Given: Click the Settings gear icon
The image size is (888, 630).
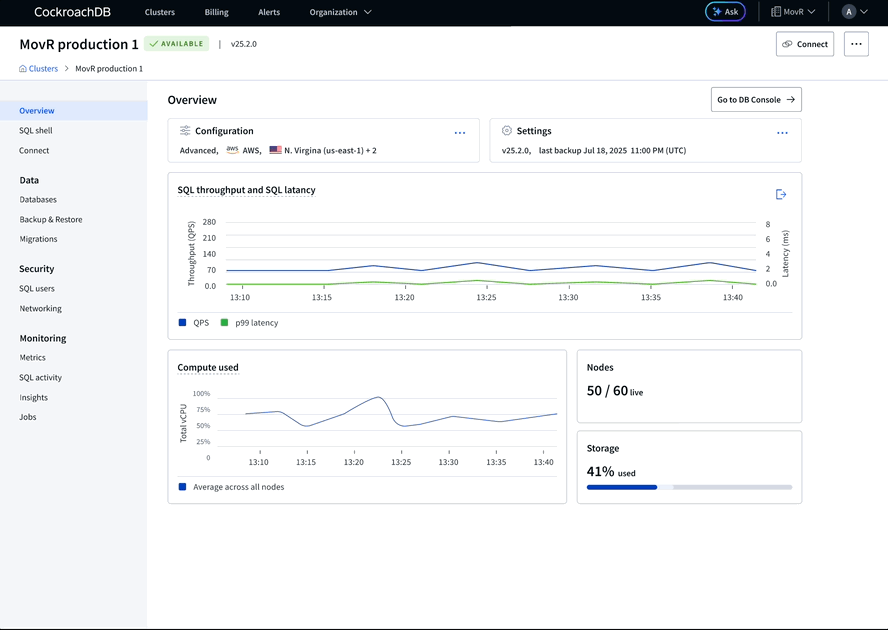Looking at the screenshot, I should tap(507, 131).
